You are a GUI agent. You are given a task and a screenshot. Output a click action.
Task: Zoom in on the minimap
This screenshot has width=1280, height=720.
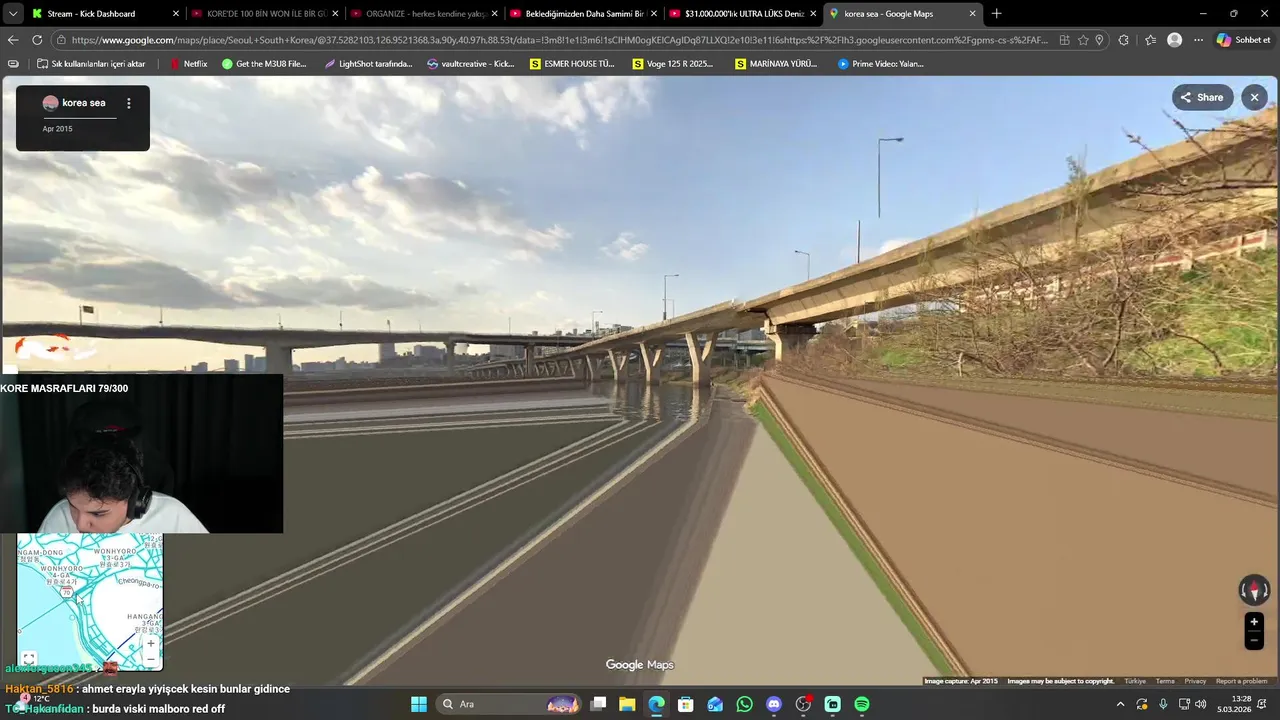(151, 643)
